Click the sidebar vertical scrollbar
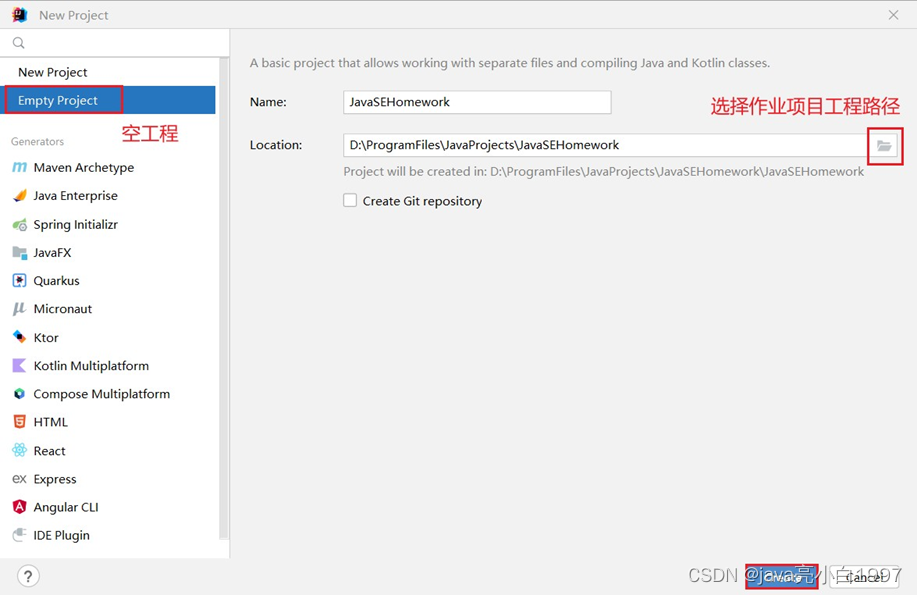The height and width of the screenshot is (595, 917). [223, 298]
